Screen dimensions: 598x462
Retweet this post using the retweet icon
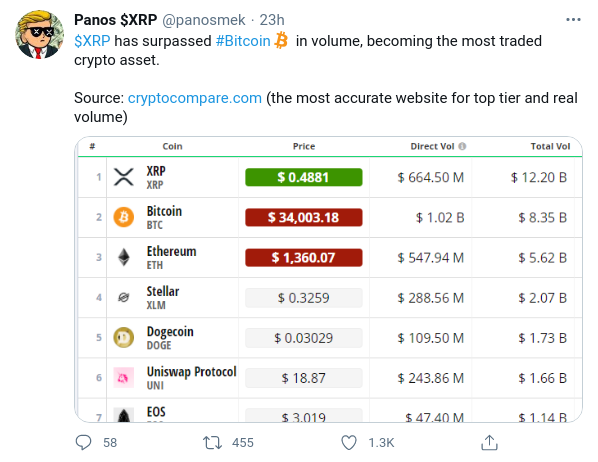[212, 443]
